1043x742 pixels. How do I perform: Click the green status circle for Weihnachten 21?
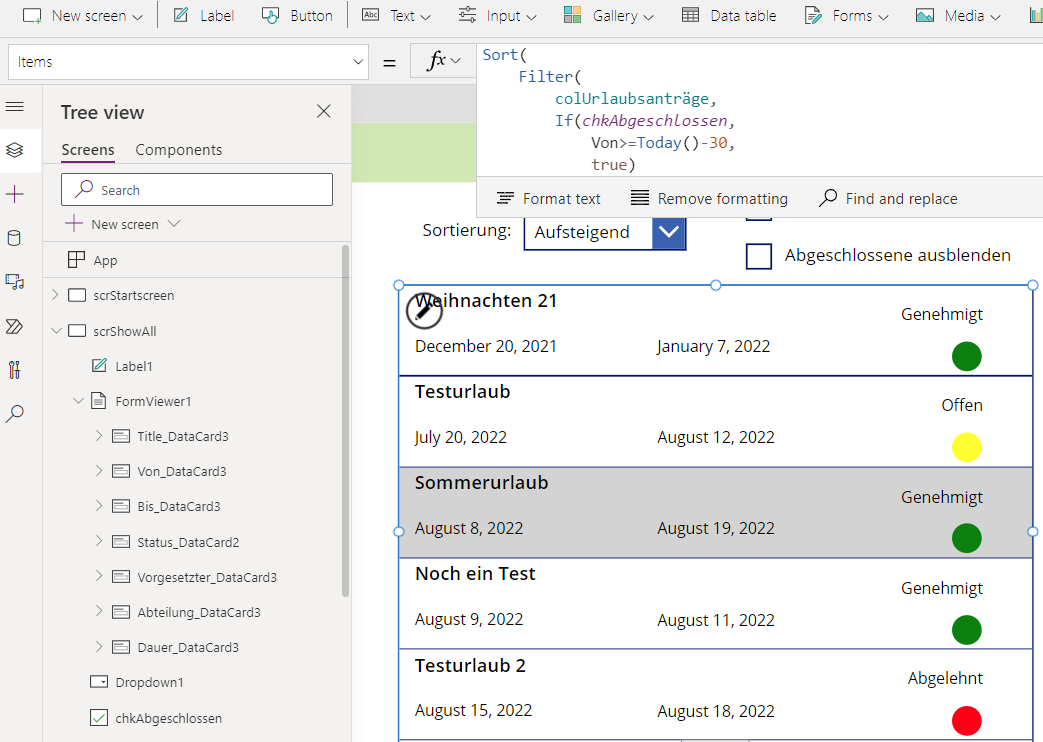point(967,356)
